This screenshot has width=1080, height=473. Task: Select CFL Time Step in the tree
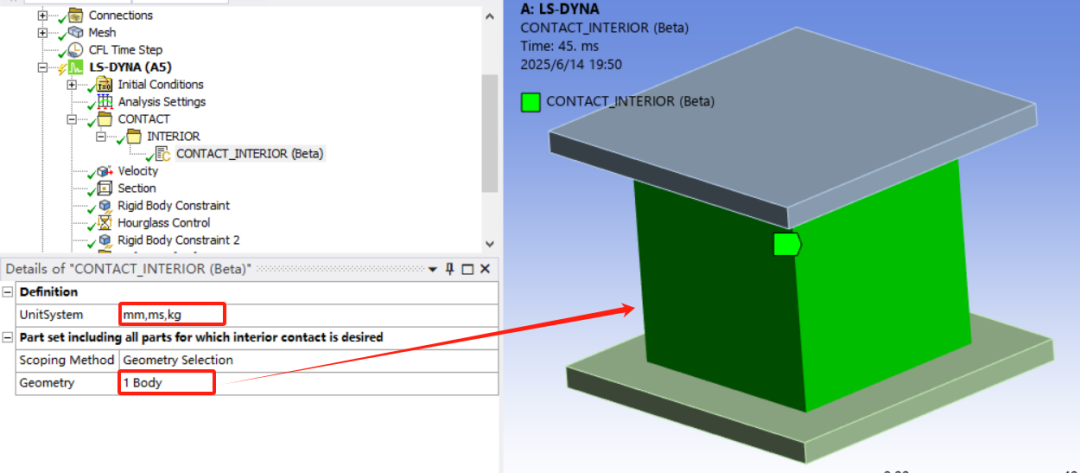pyautogui.click(x=126, y=50)
